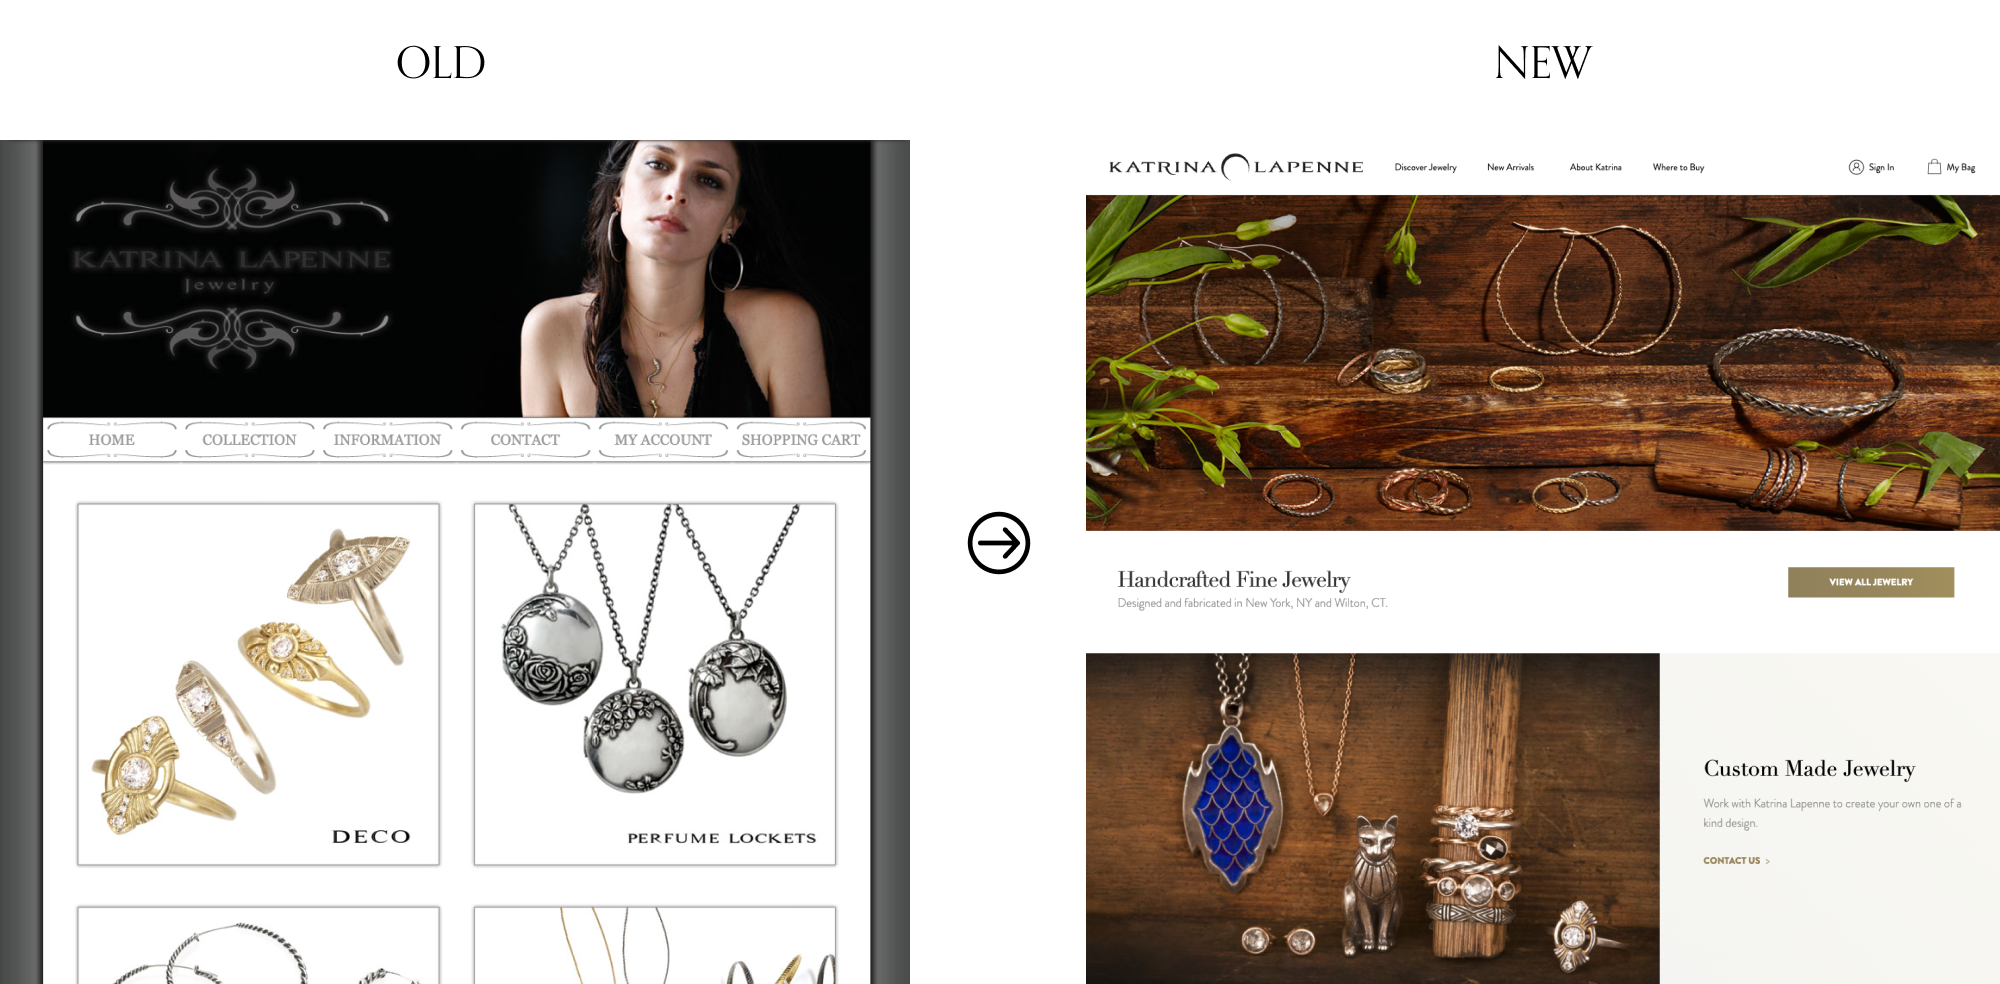Open the New Arrivals nav link
This screenshot has width=2000, height=984.
[1510, 167]
